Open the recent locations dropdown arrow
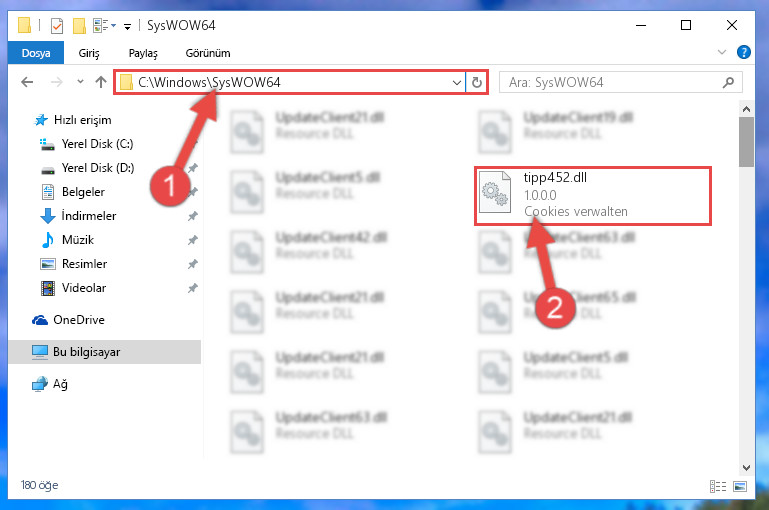769x510 pixels. (80, 82)
